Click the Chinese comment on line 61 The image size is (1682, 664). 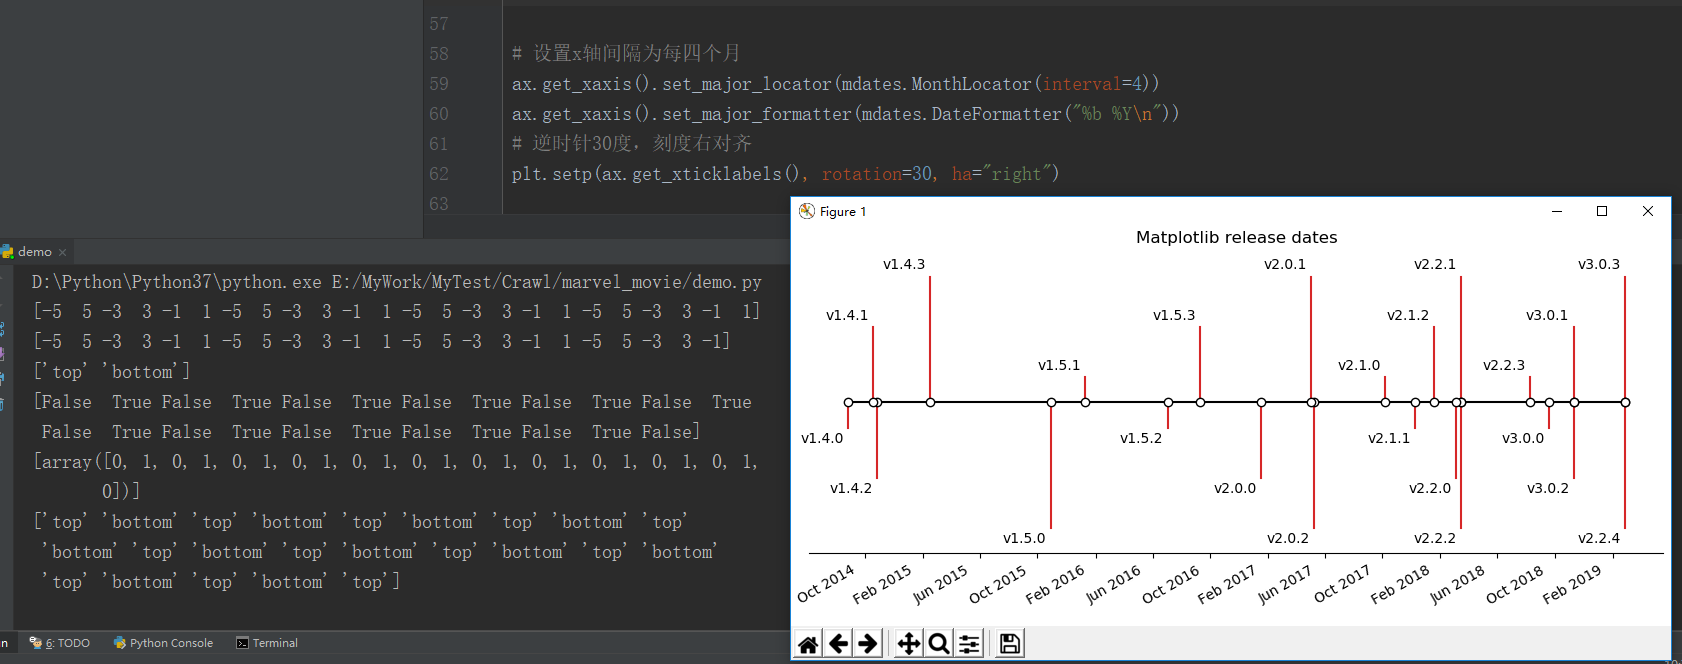(x=632, y=143)
